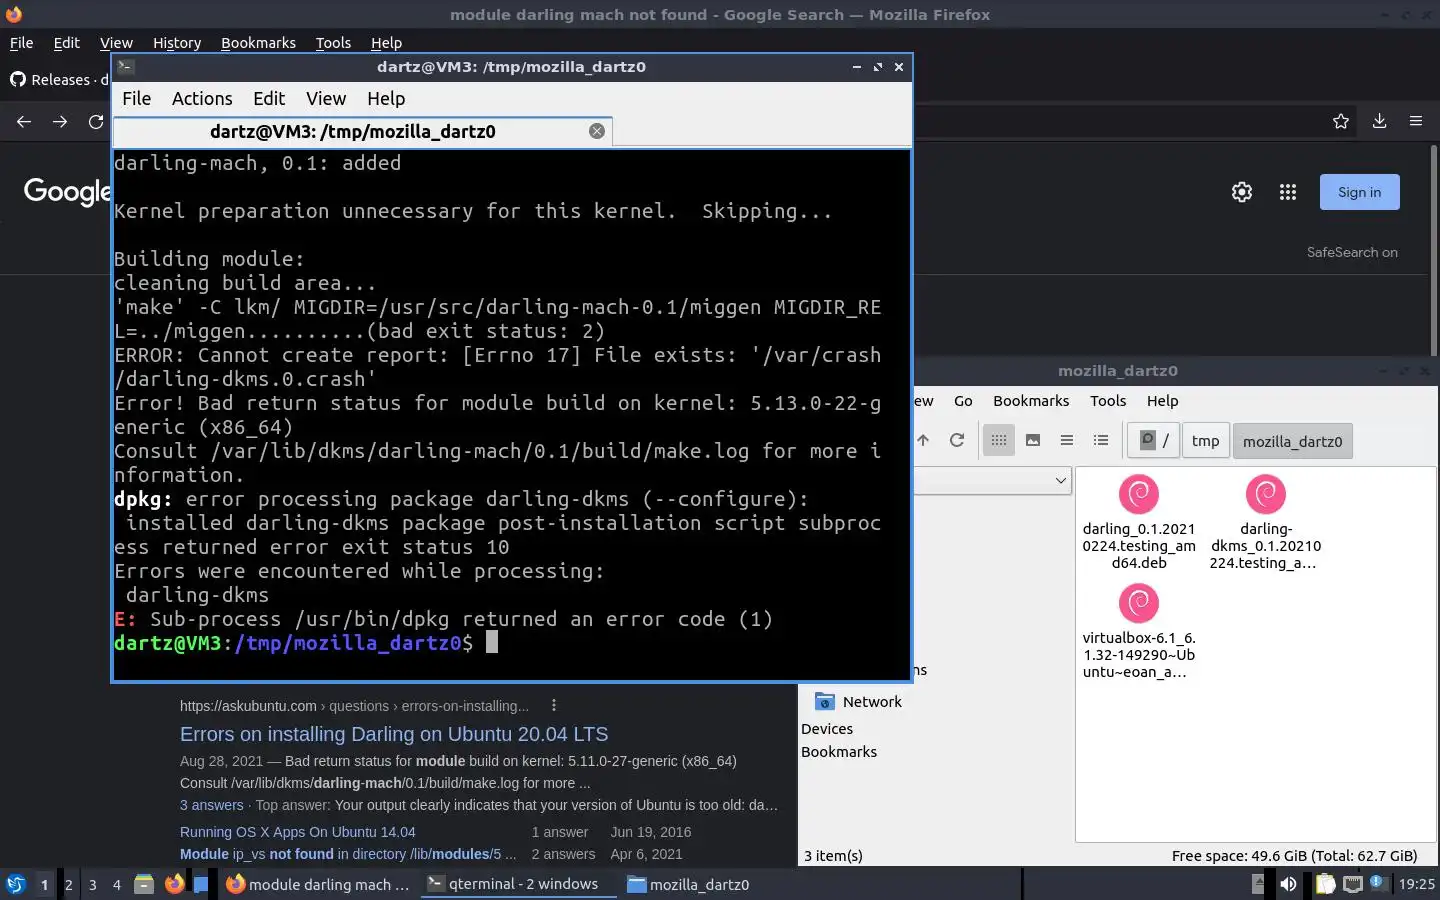
Task: Select the virtualbox-6.1 deb package file
Action: 1139,631
